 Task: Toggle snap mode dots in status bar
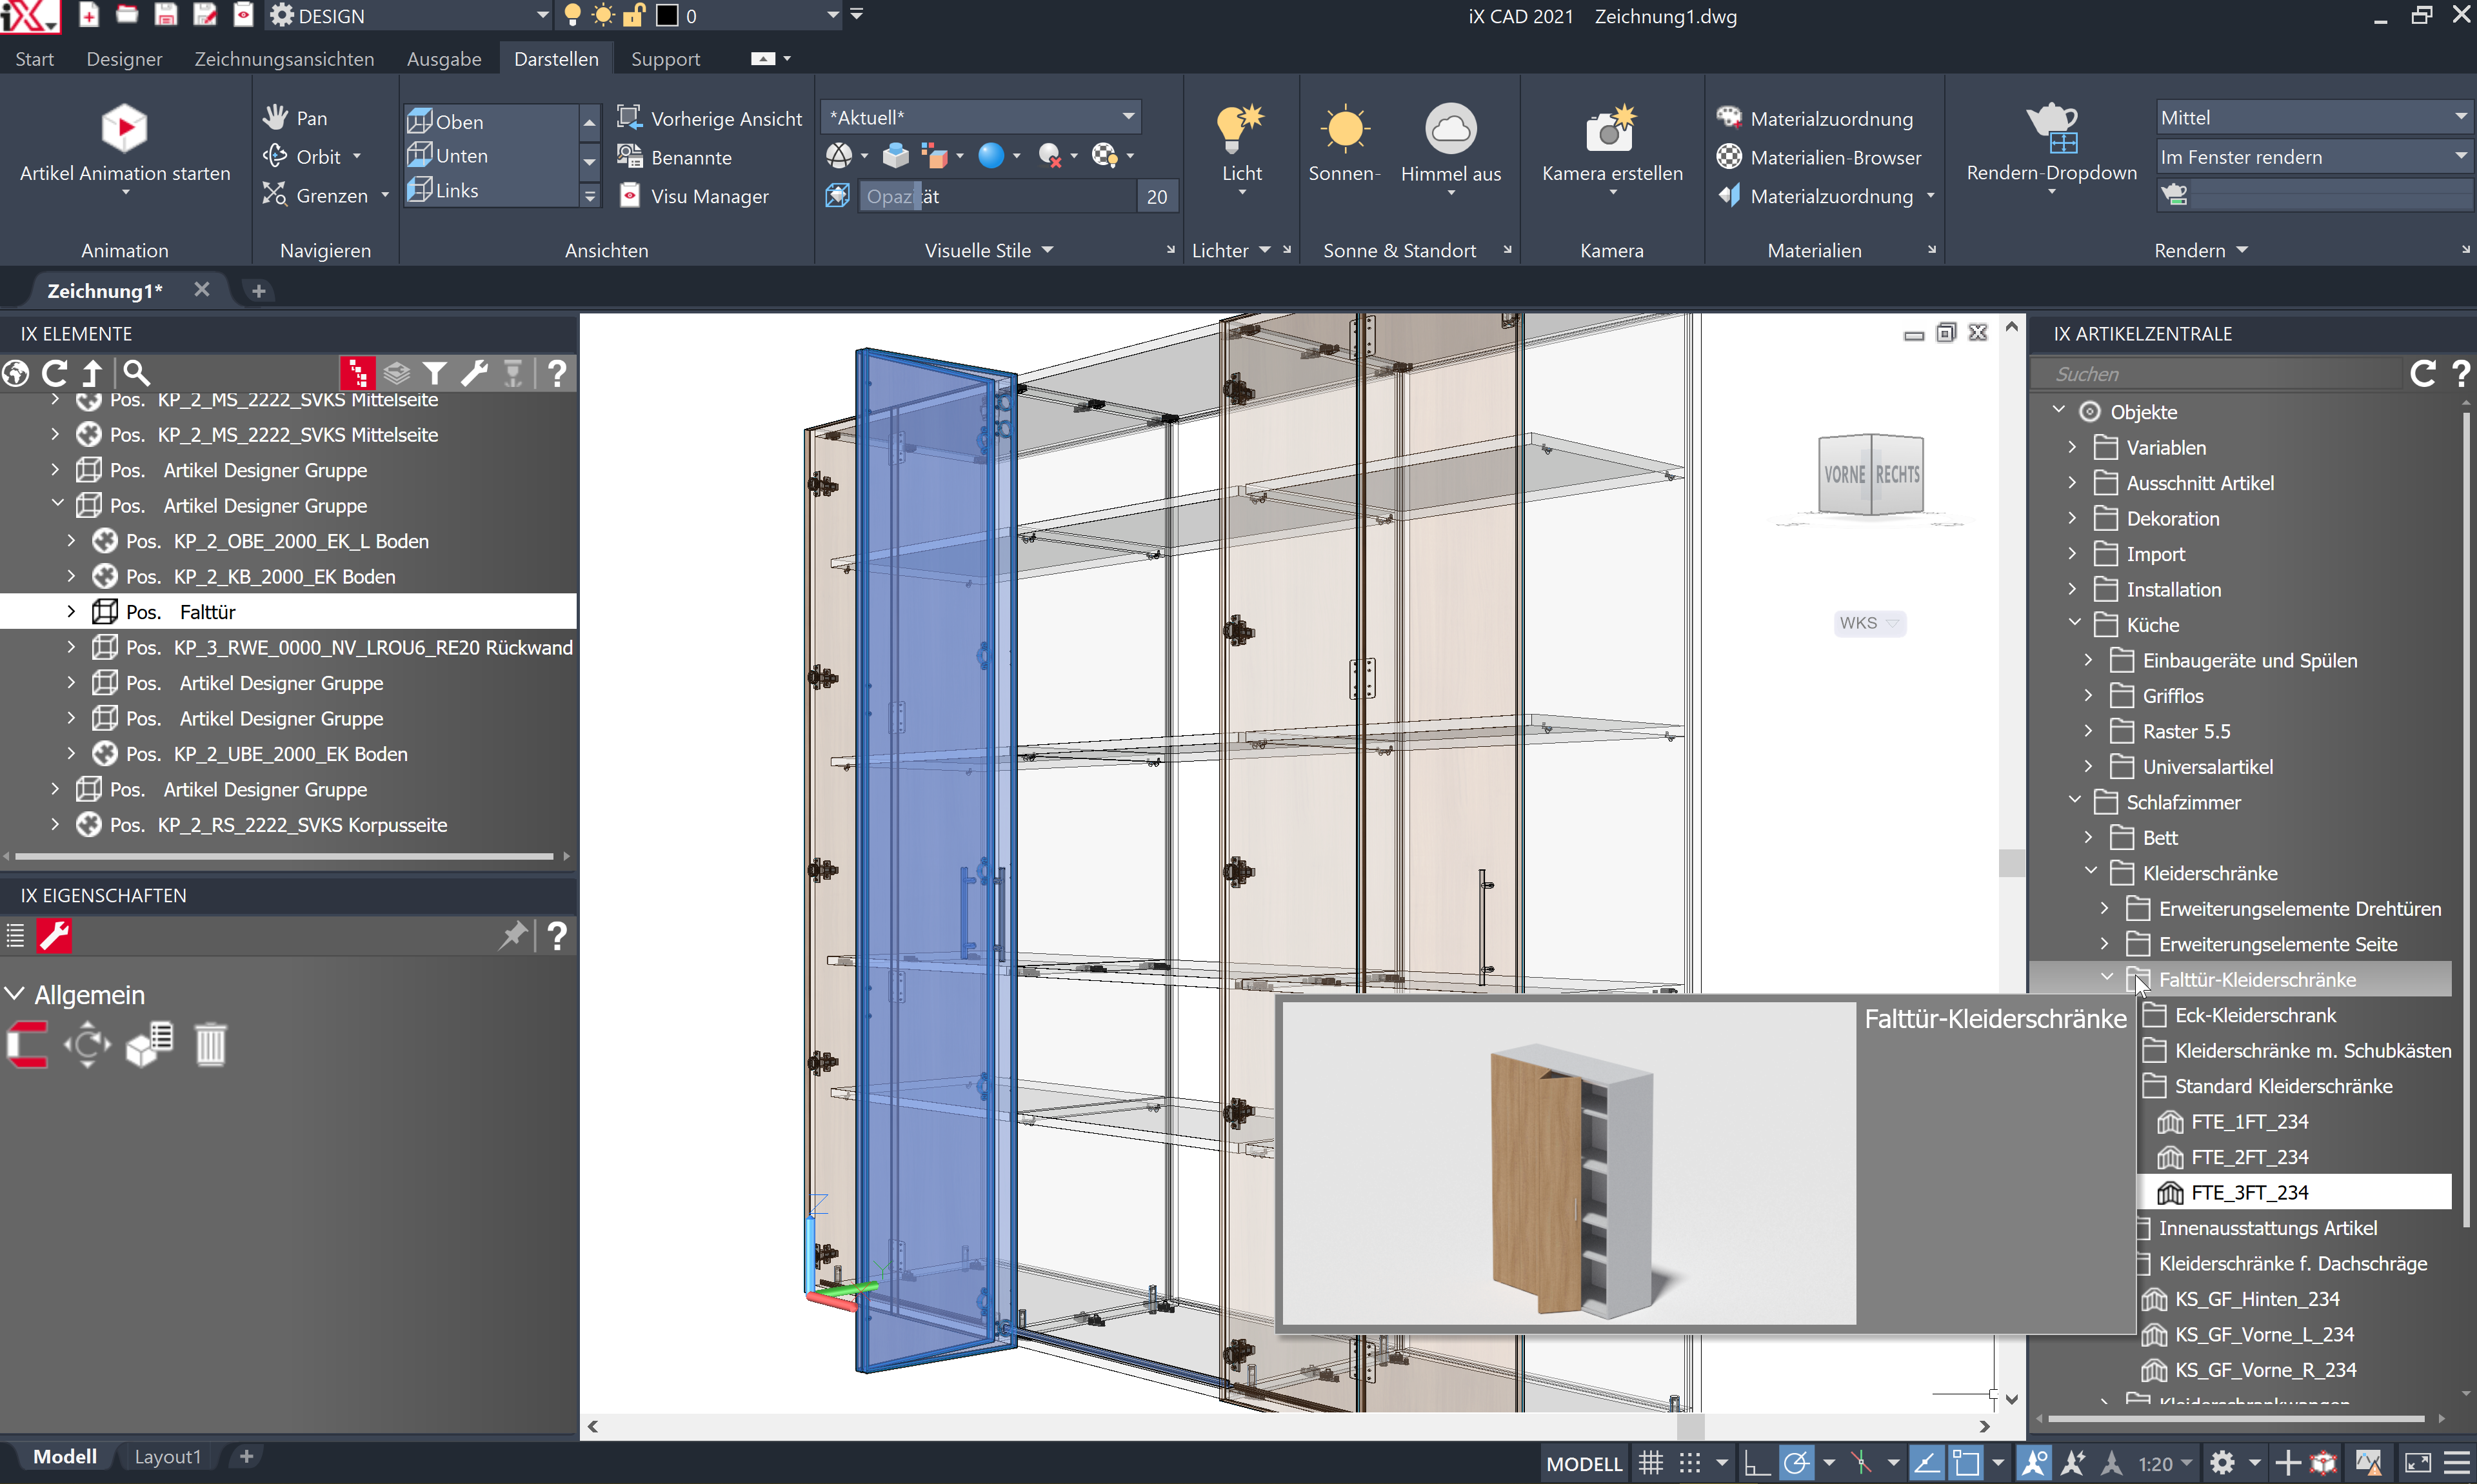pos(1689,1463)
